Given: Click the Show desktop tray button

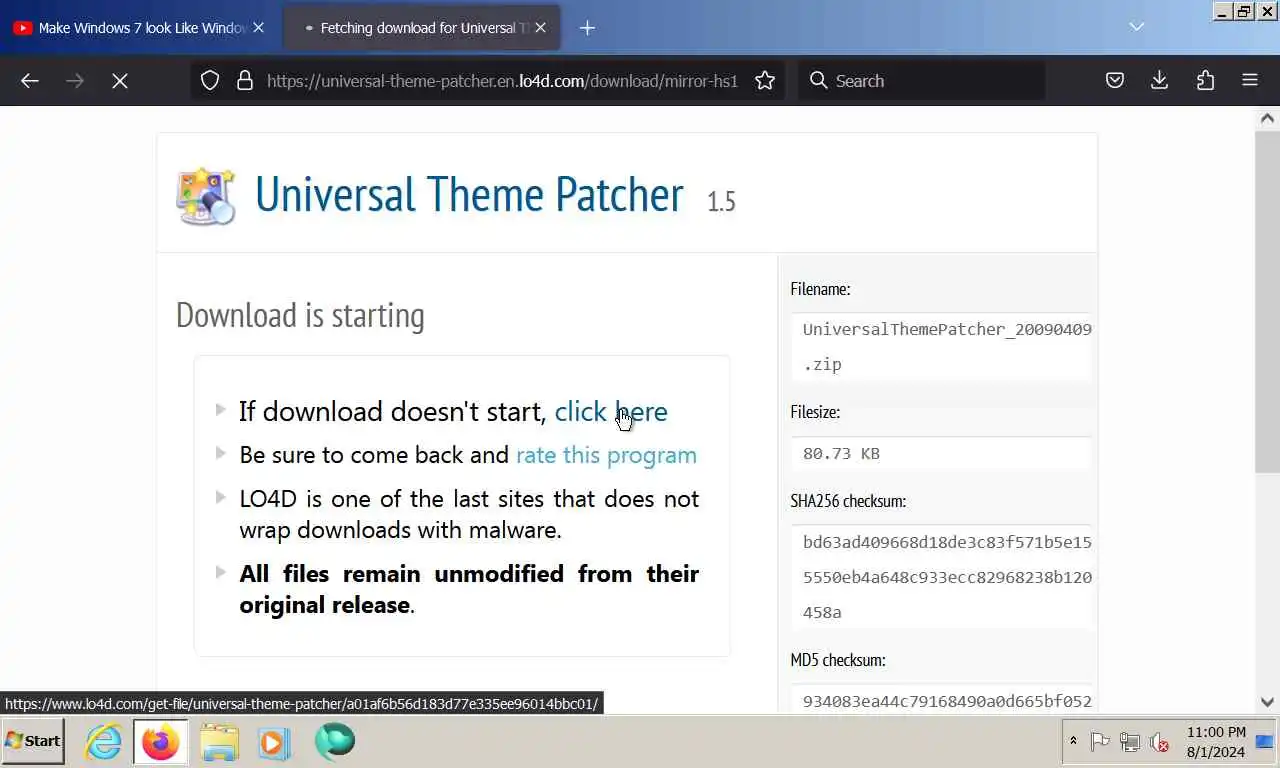Looking at the screenshot, I should (1265, 741).
